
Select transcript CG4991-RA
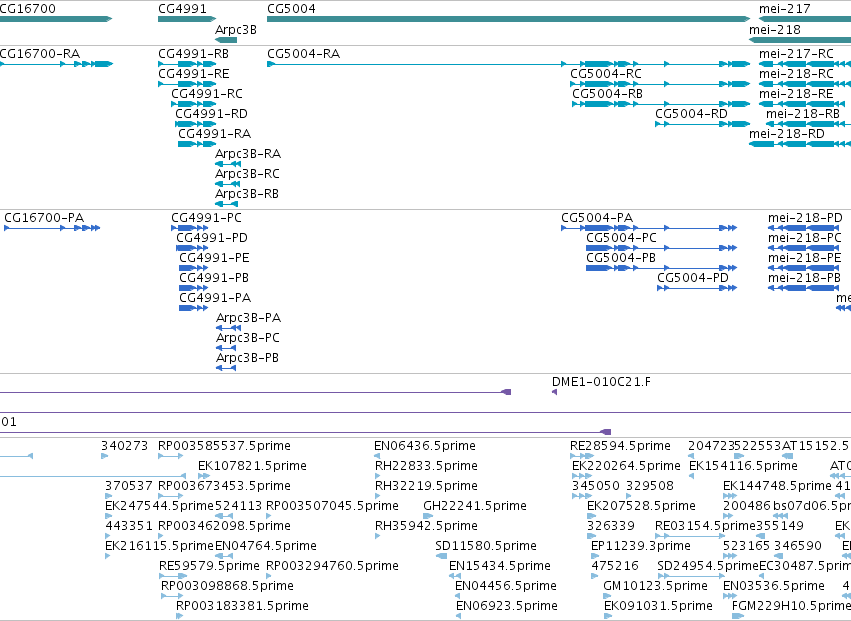214,134
